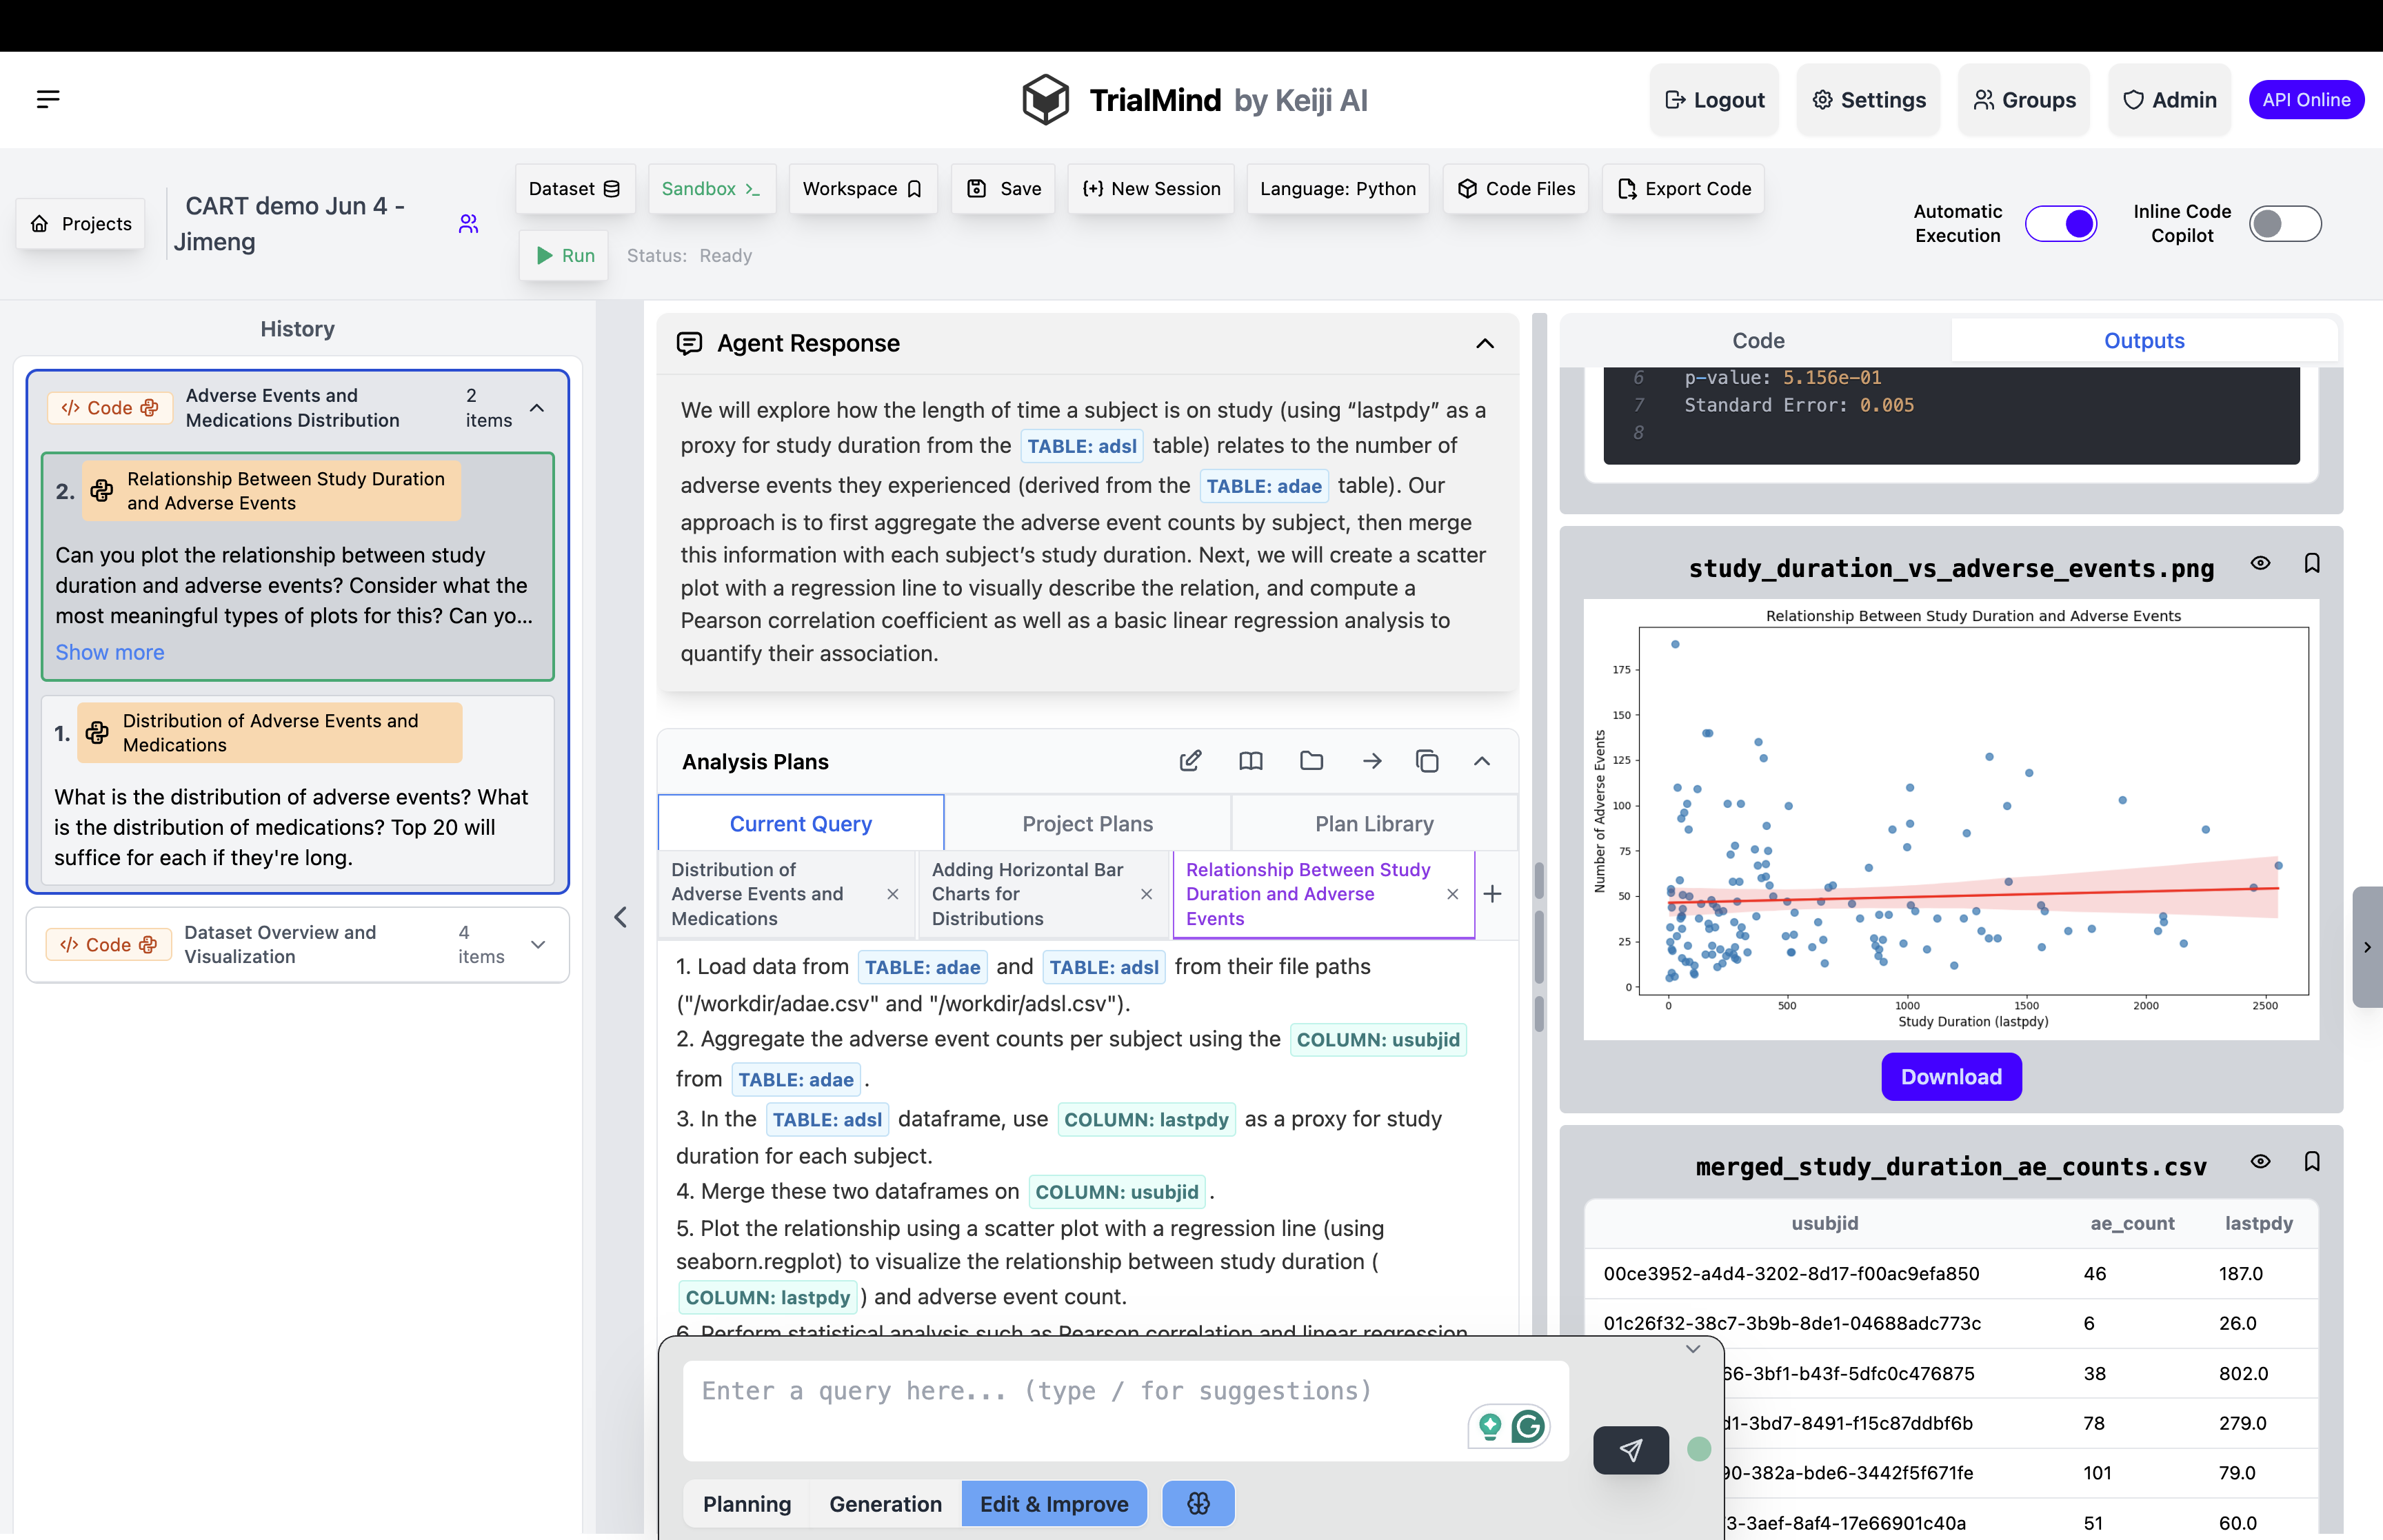Click the hamburger menu icon
This screenshot has height=1540, width=2383.
(x=48, y=99)
